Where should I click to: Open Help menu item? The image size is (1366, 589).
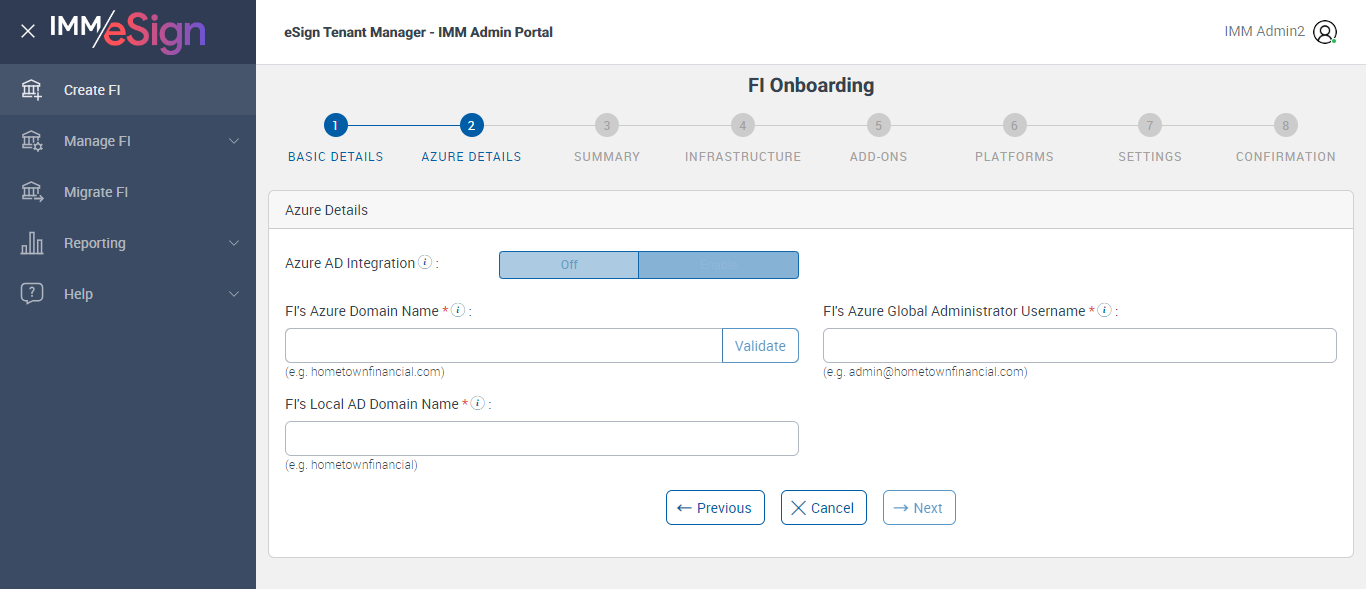pyautogui.click(x=128, y=294)
